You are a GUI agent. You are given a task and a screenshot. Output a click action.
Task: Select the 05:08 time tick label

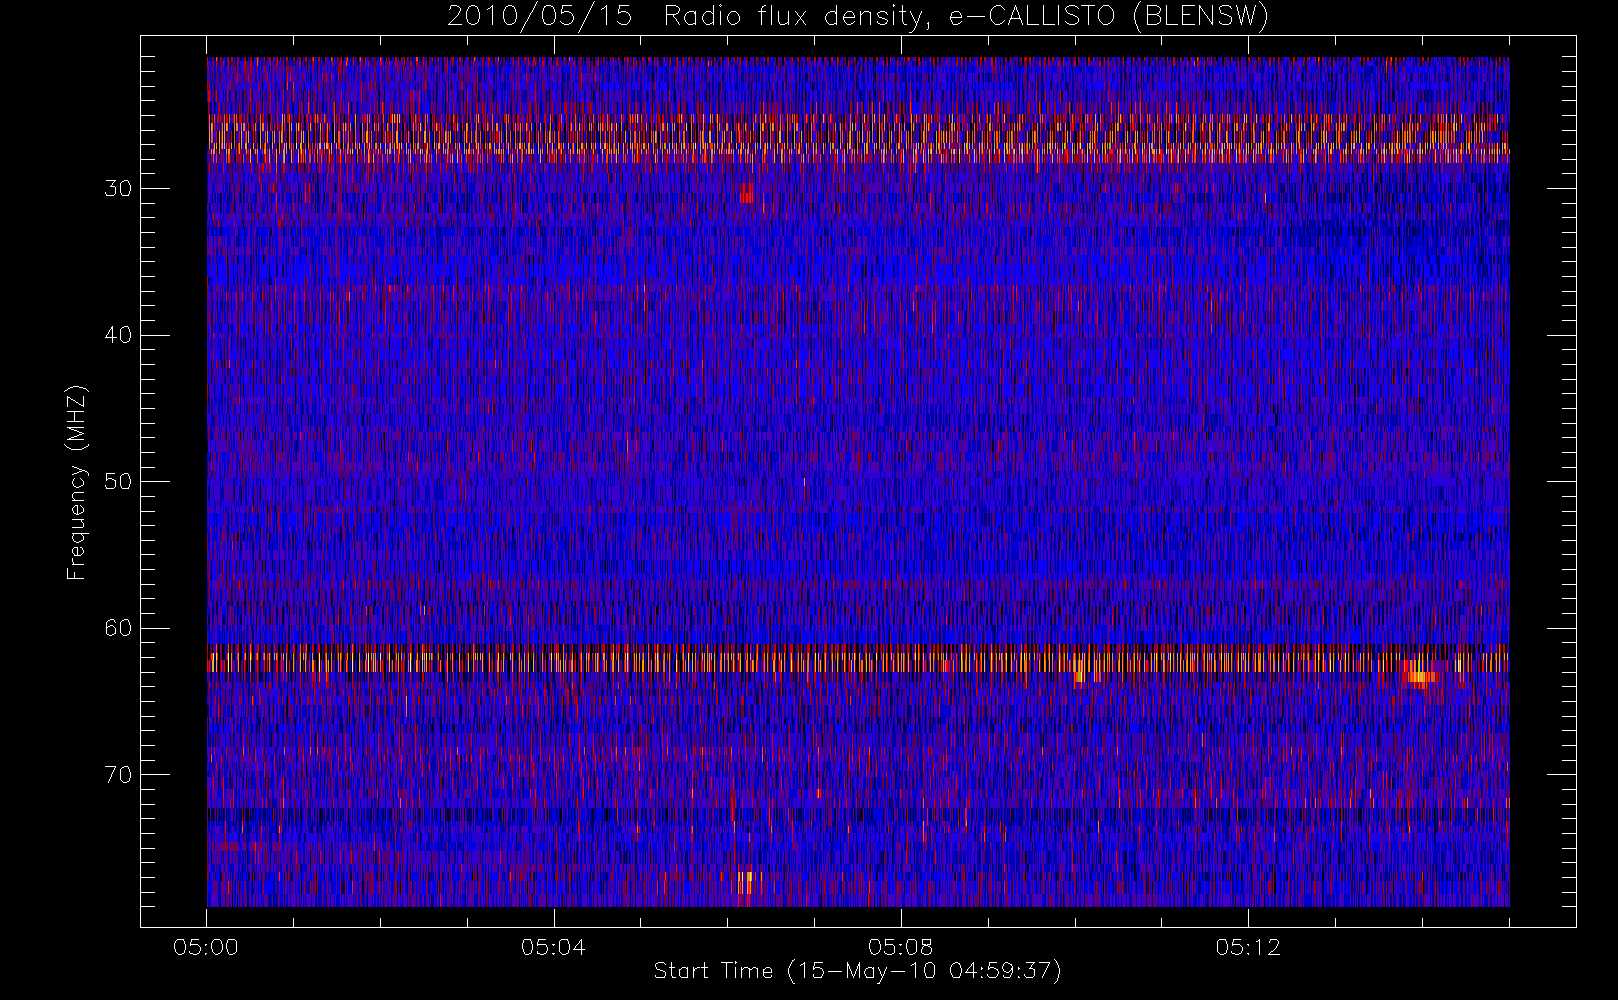(x=900, y=947)
